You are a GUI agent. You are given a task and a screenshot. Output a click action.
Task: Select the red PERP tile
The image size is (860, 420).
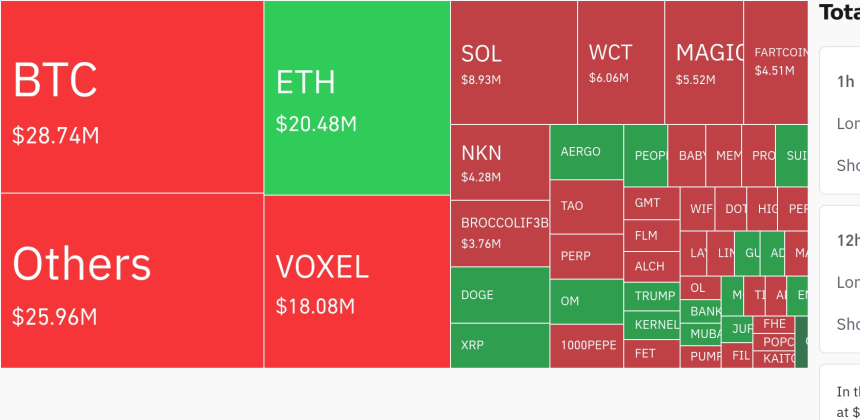[586, 256]
